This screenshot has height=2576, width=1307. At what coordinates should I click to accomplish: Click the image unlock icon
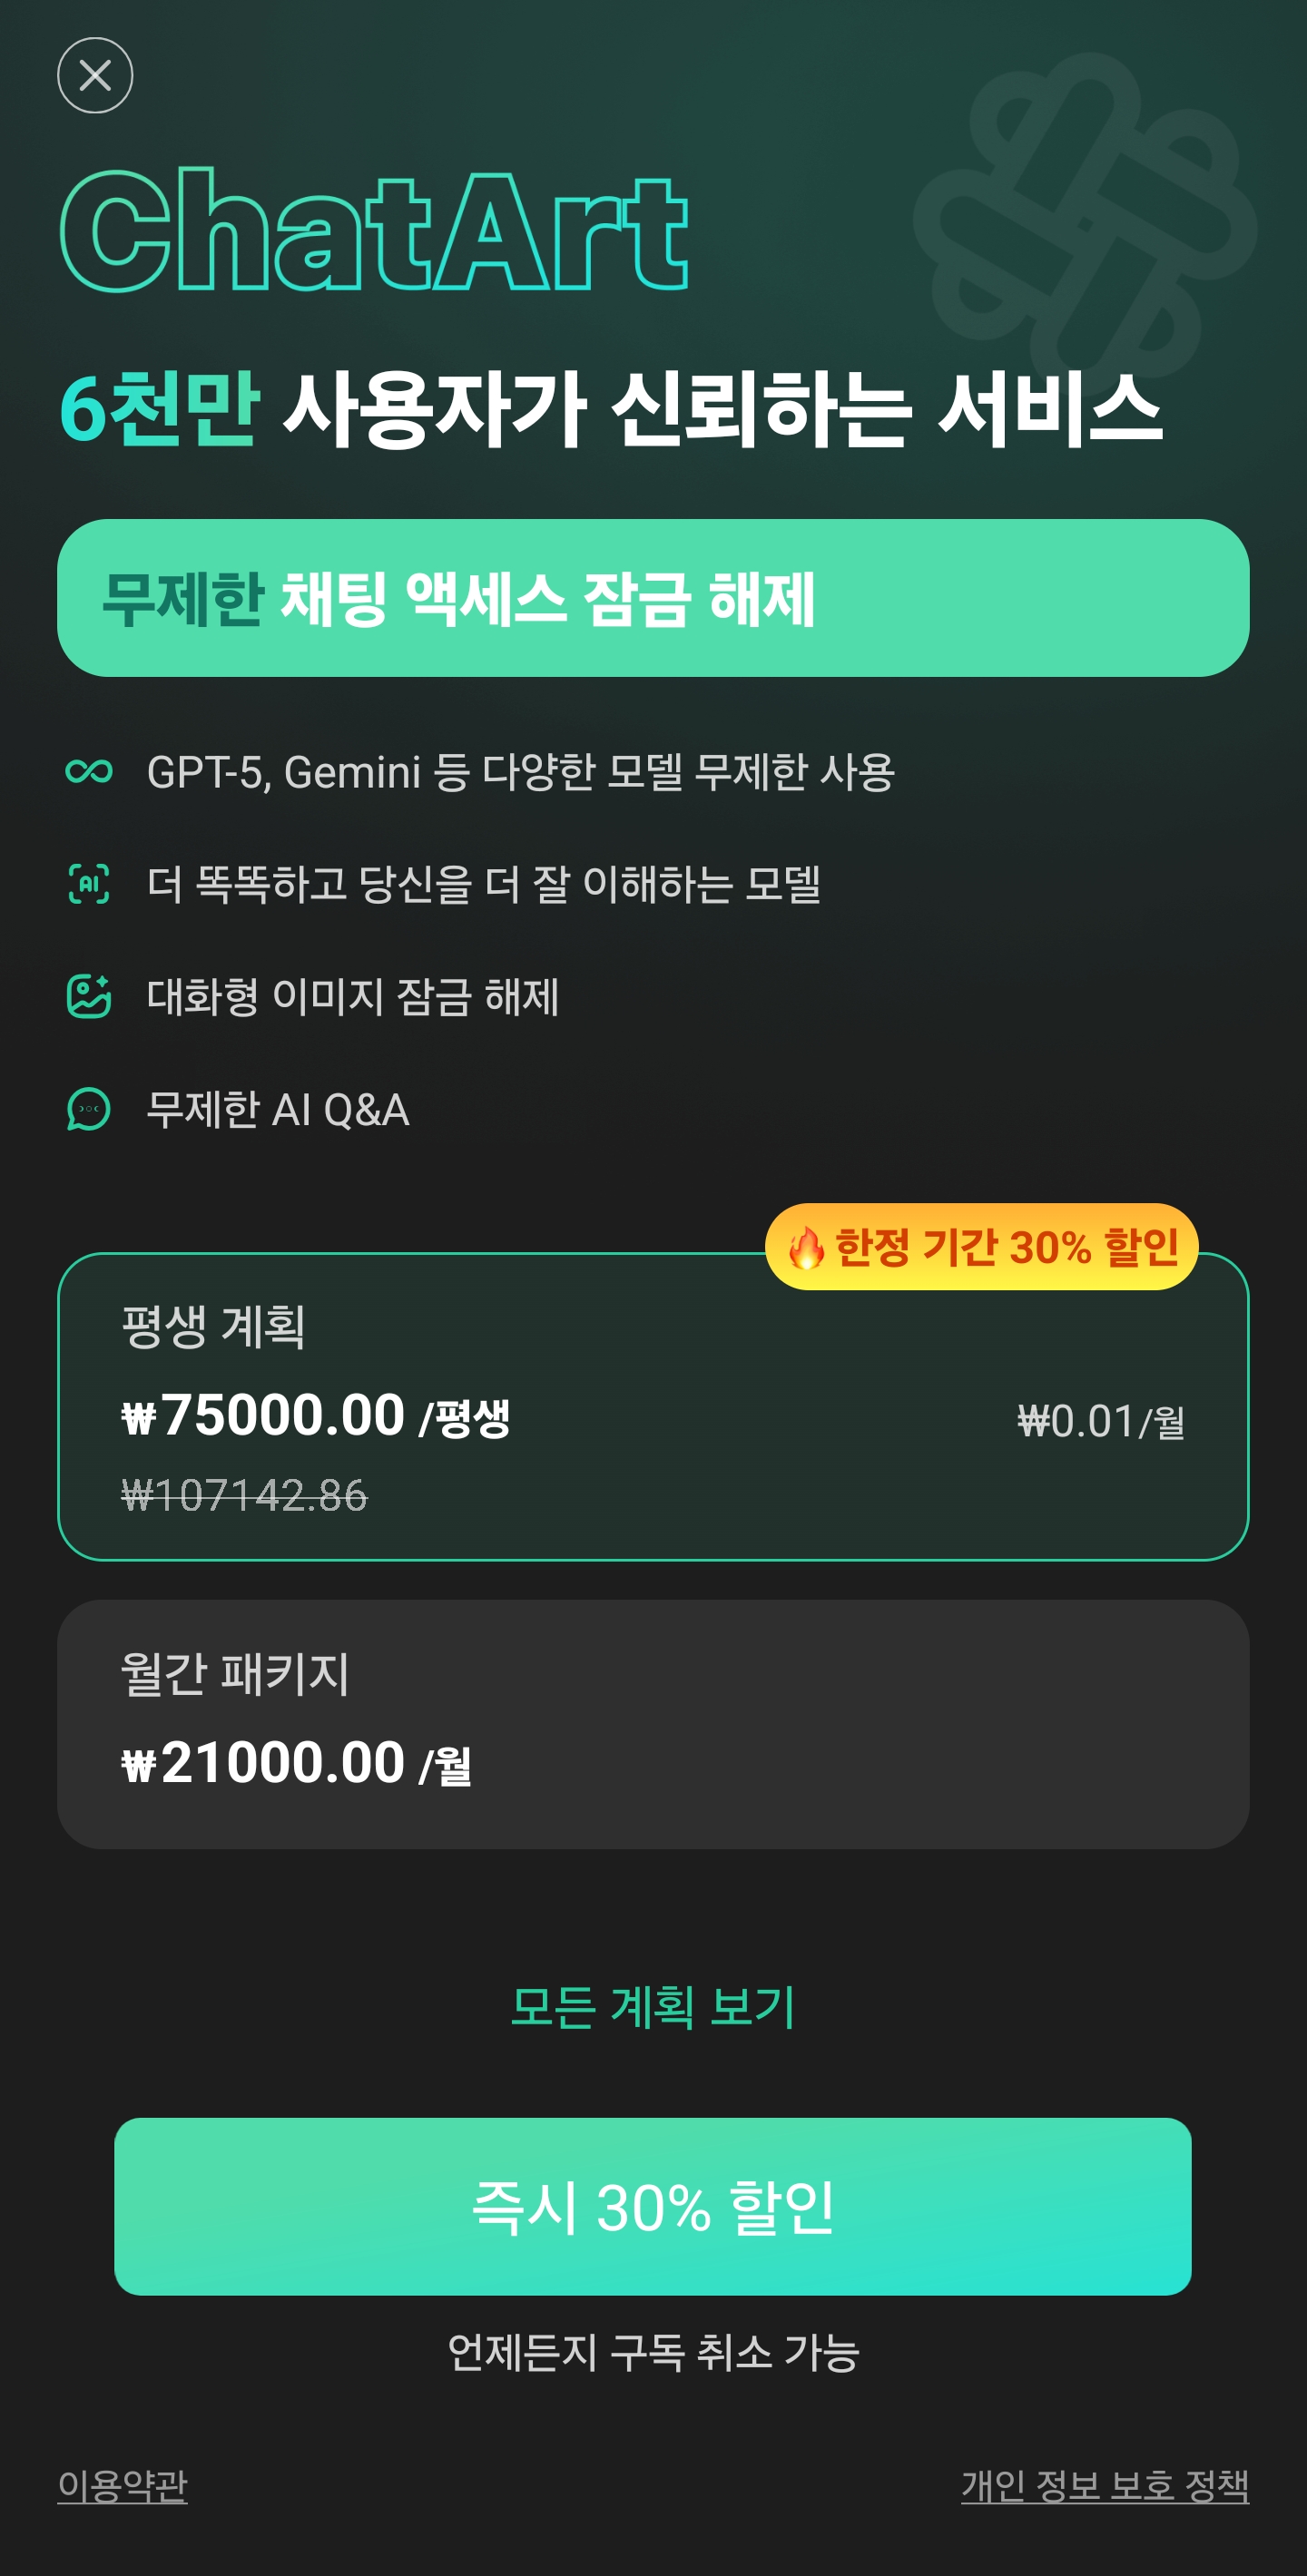pos(89,996)
